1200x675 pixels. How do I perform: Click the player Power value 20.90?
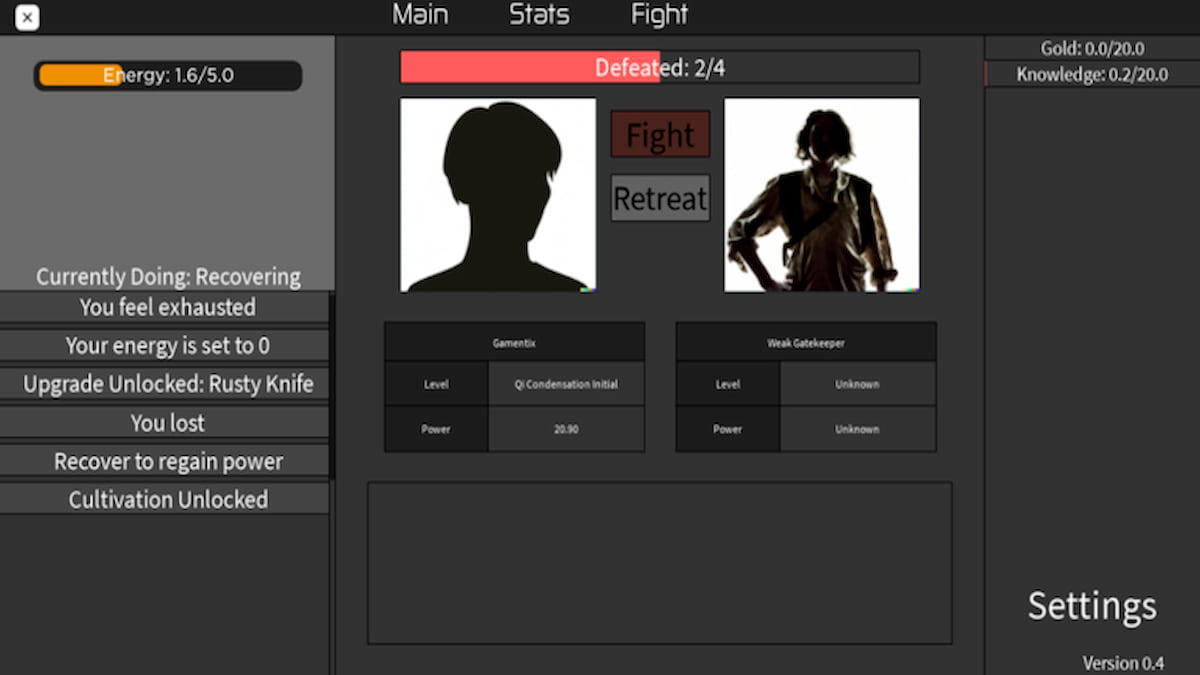566,429
